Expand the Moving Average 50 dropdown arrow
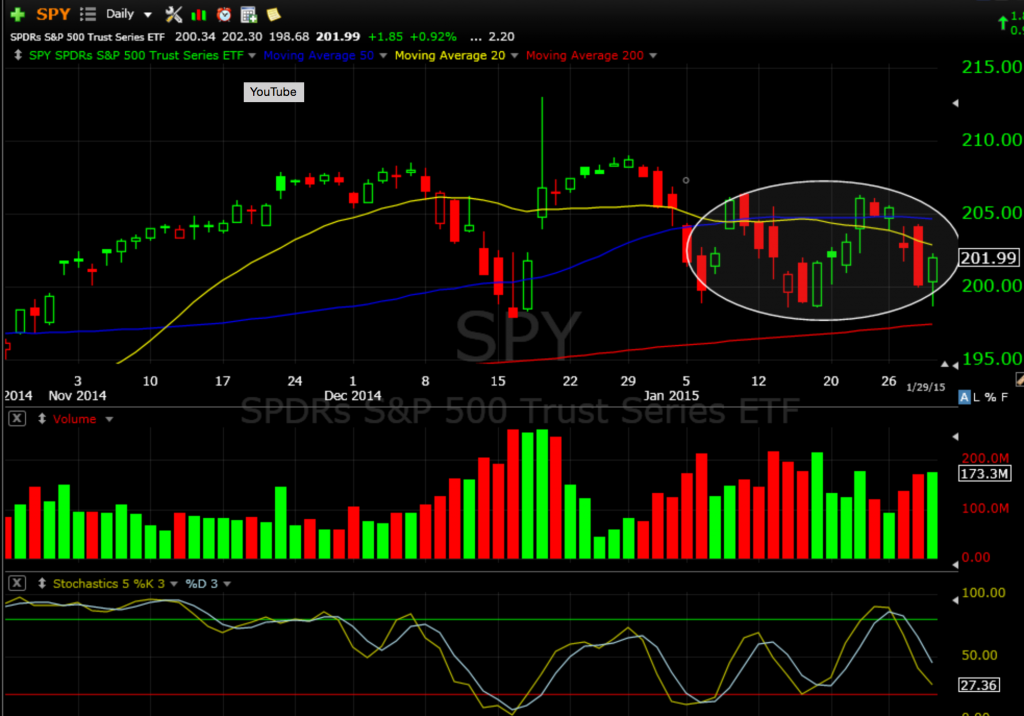This screenshot has height=716, width=1024. point(383,56)
